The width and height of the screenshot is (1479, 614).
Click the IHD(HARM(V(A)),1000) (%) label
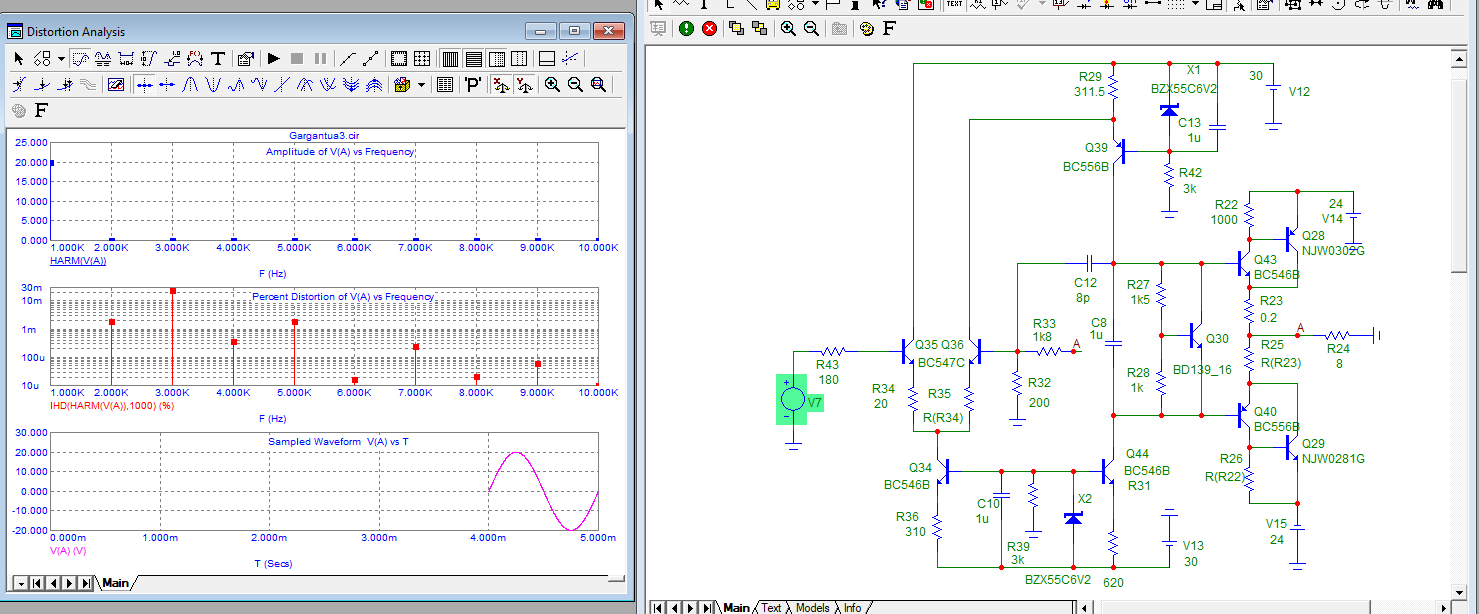click(112, 406)
